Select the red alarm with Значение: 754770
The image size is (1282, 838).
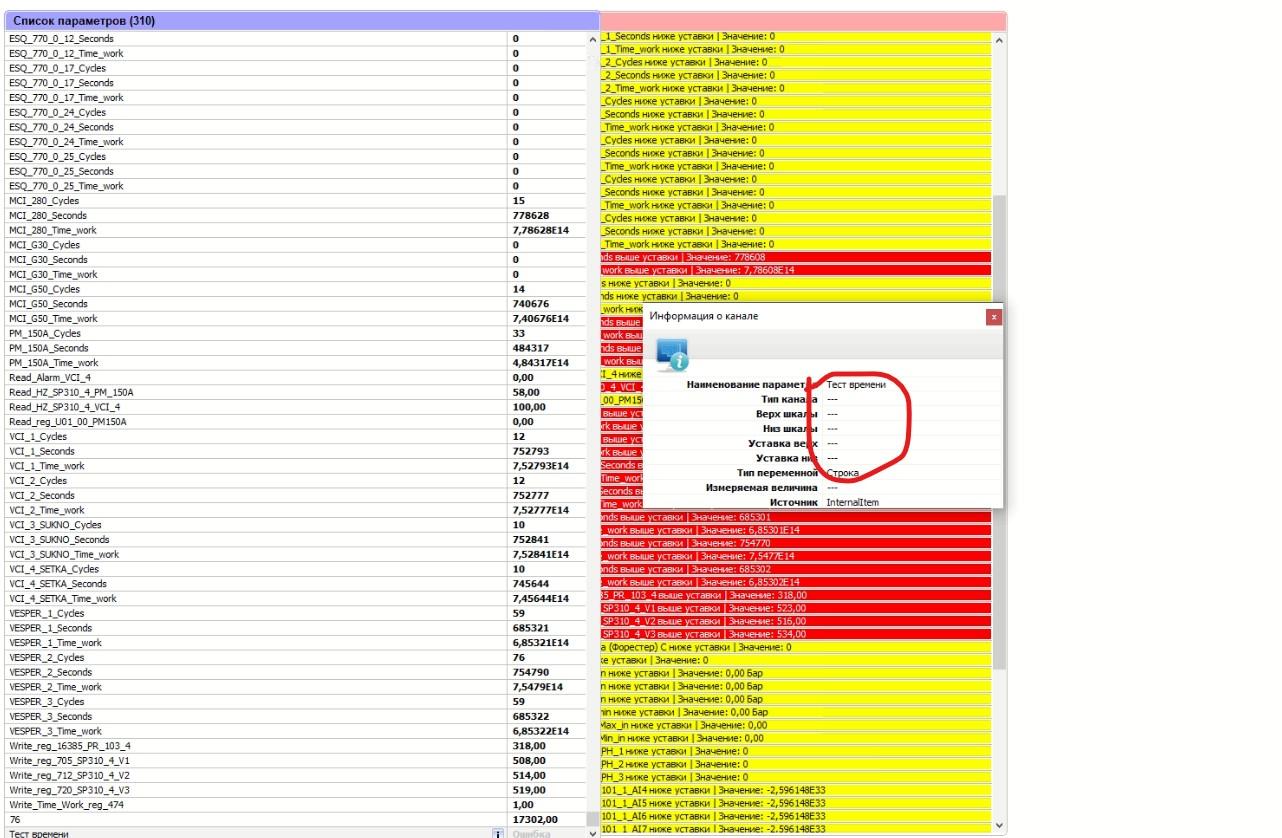(795, 543)
